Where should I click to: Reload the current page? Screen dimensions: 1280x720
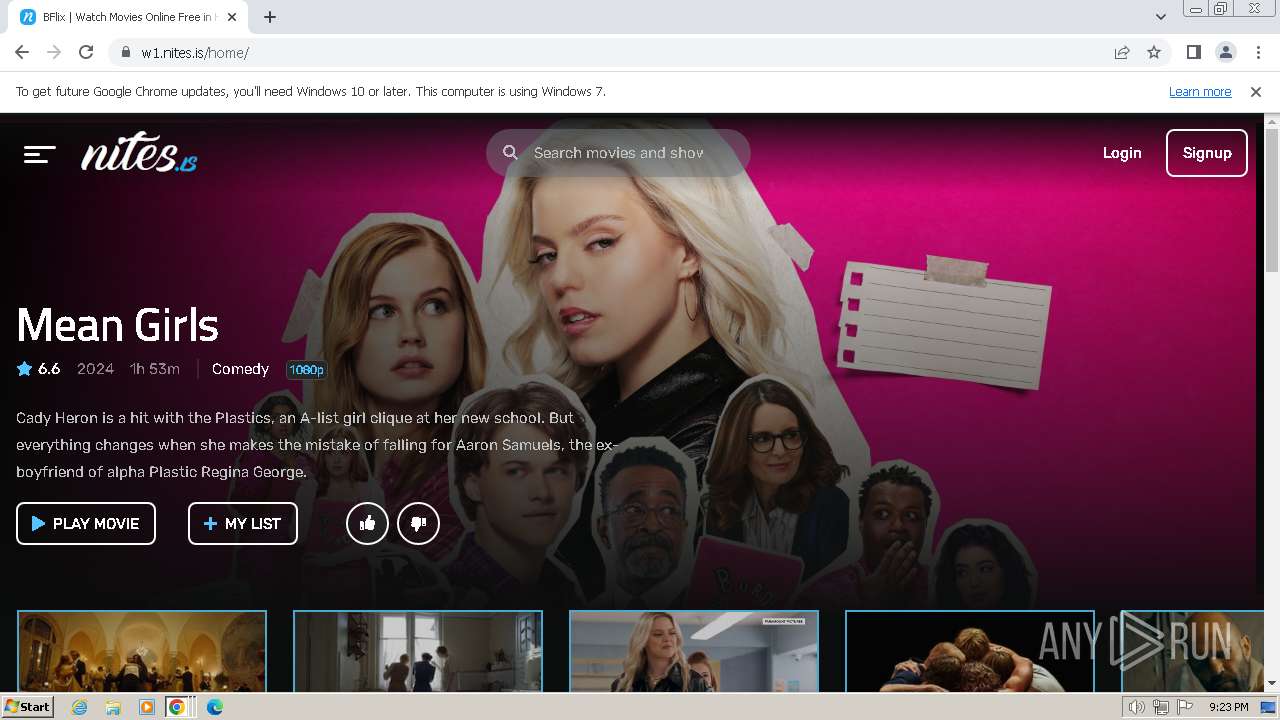click(x=86, y=52)
